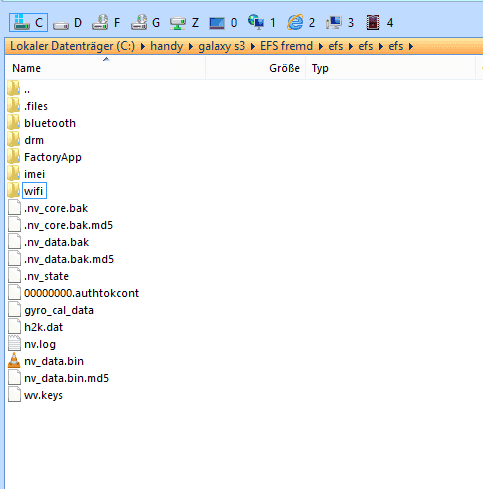Go up via the .. folder
This screenshot has width=483, height=489.
coord(27,89)
